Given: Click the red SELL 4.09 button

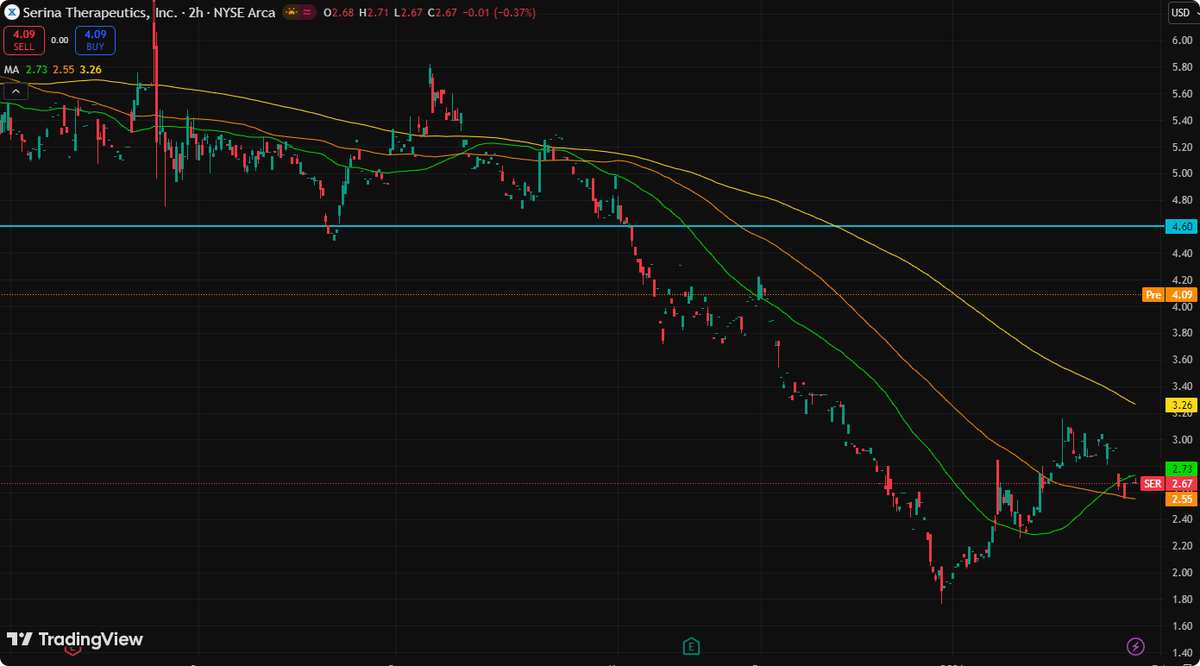Looking at the screenshot, I should pos(24,40).
